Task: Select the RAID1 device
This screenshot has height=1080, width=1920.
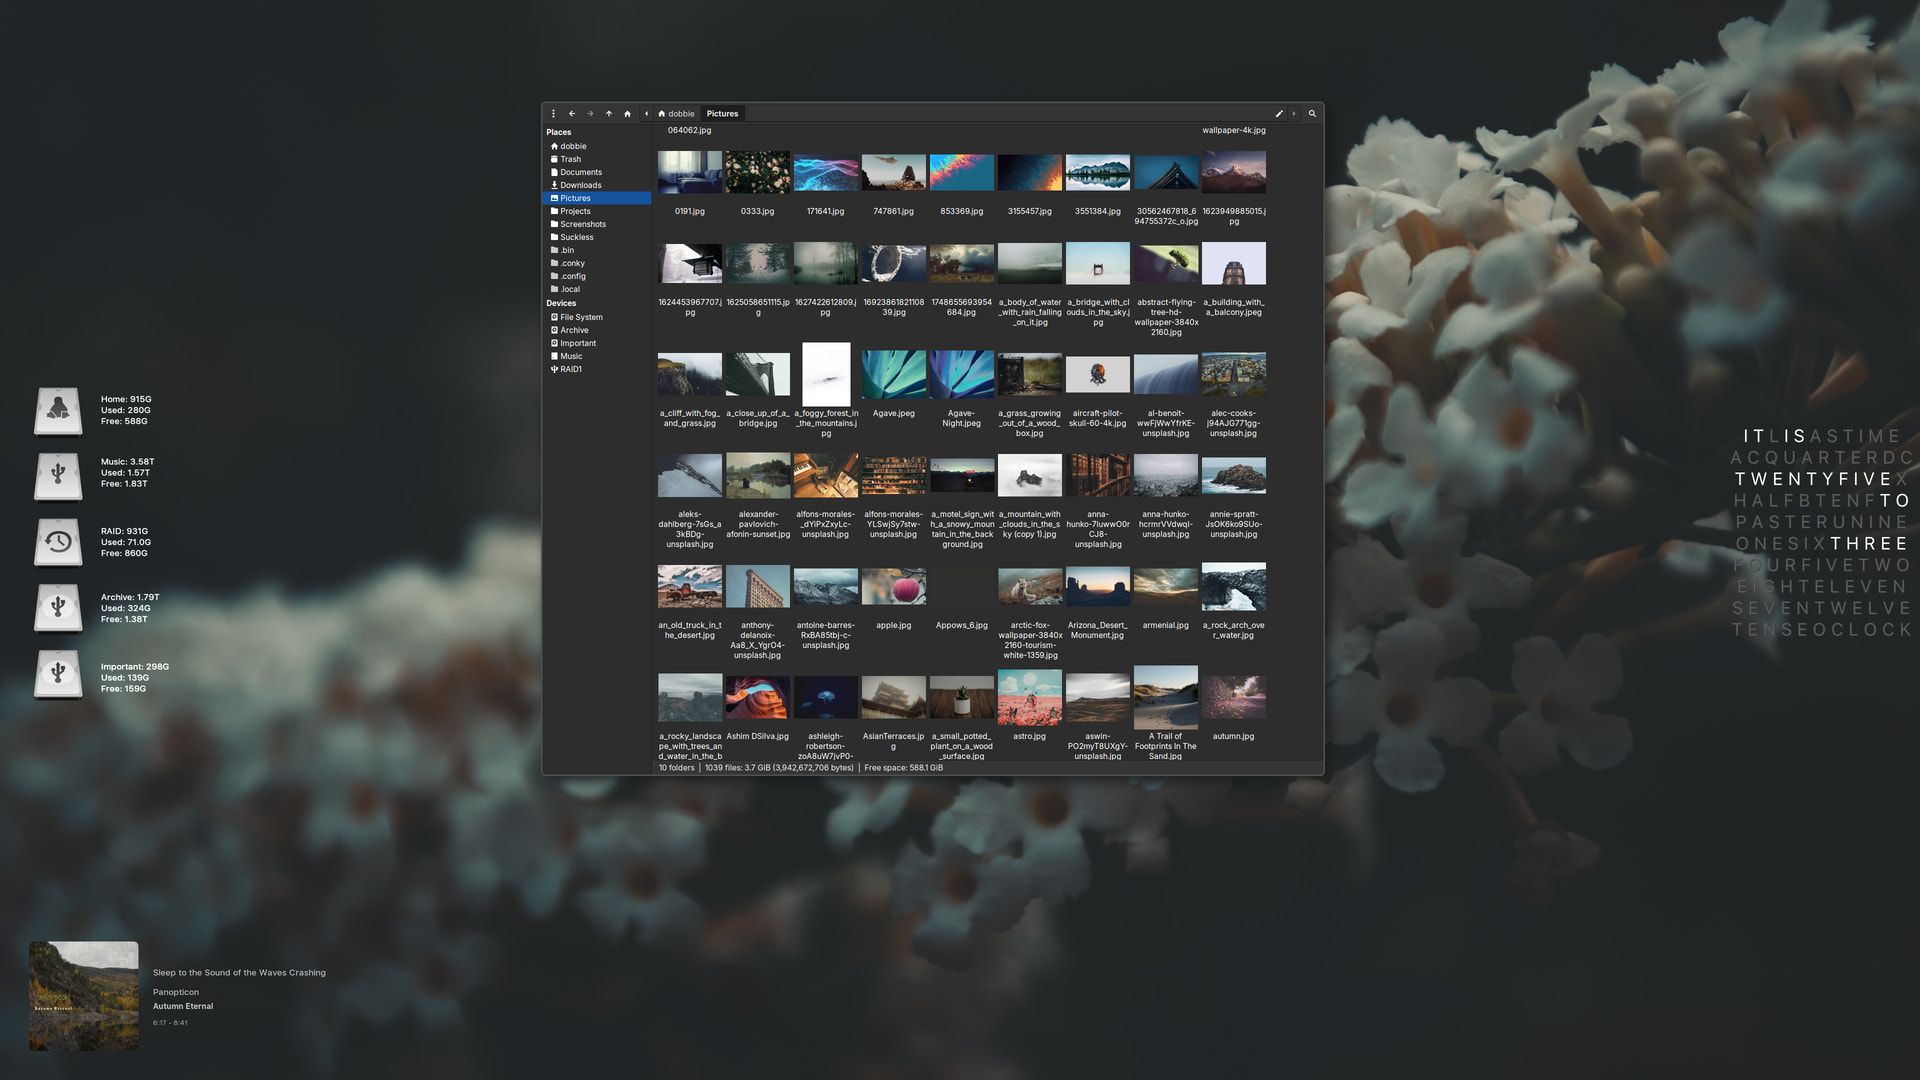Action: click(x=570, y=369)
